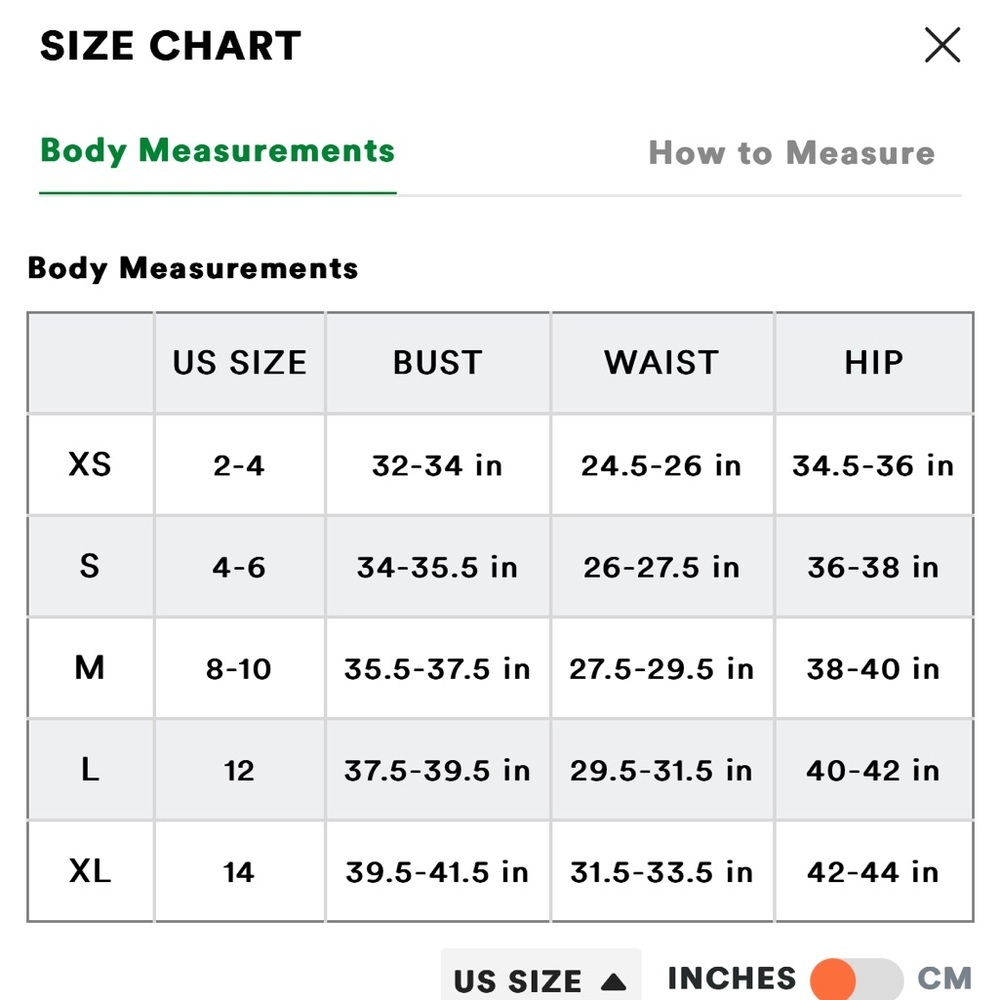Screen dimensions: 1000x1000
Task: Select the M size row label
Action: 89,668
